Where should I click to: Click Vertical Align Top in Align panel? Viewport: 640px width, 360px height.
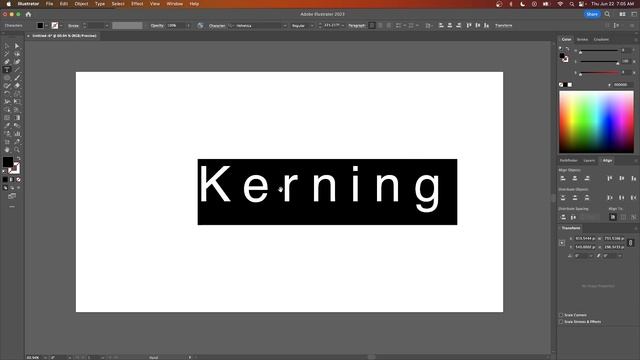tap(610, 178)
